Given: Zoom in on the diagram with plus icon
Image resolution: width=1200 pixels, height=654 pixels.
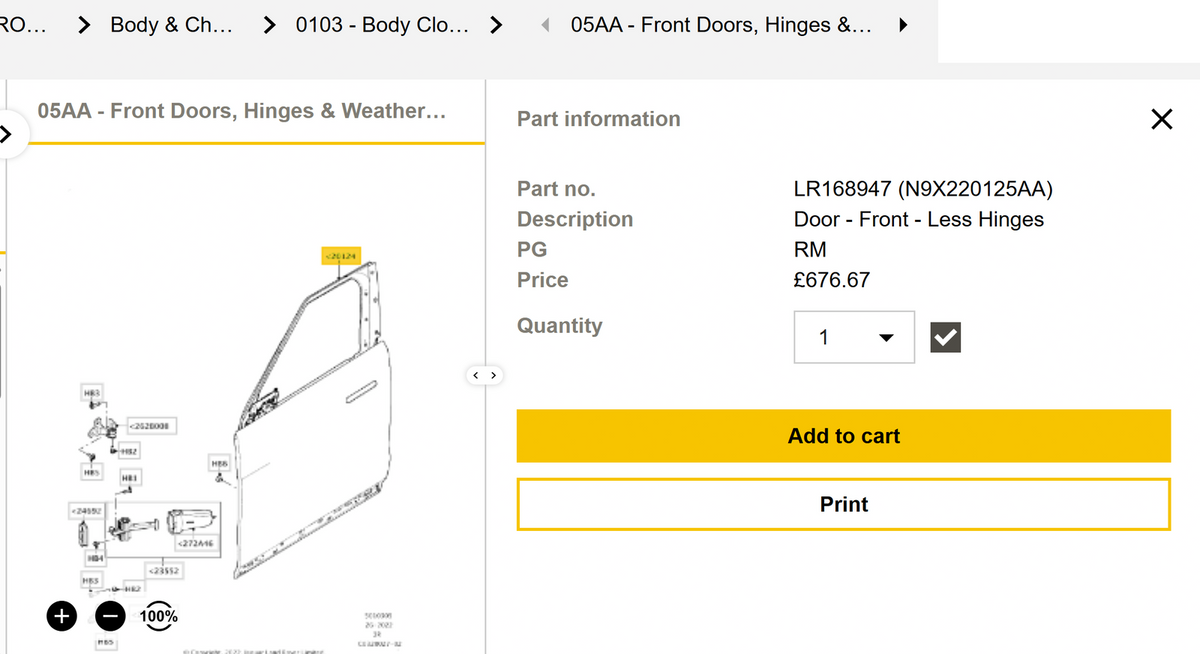Looking at the screenshot, I should (62, 616).
